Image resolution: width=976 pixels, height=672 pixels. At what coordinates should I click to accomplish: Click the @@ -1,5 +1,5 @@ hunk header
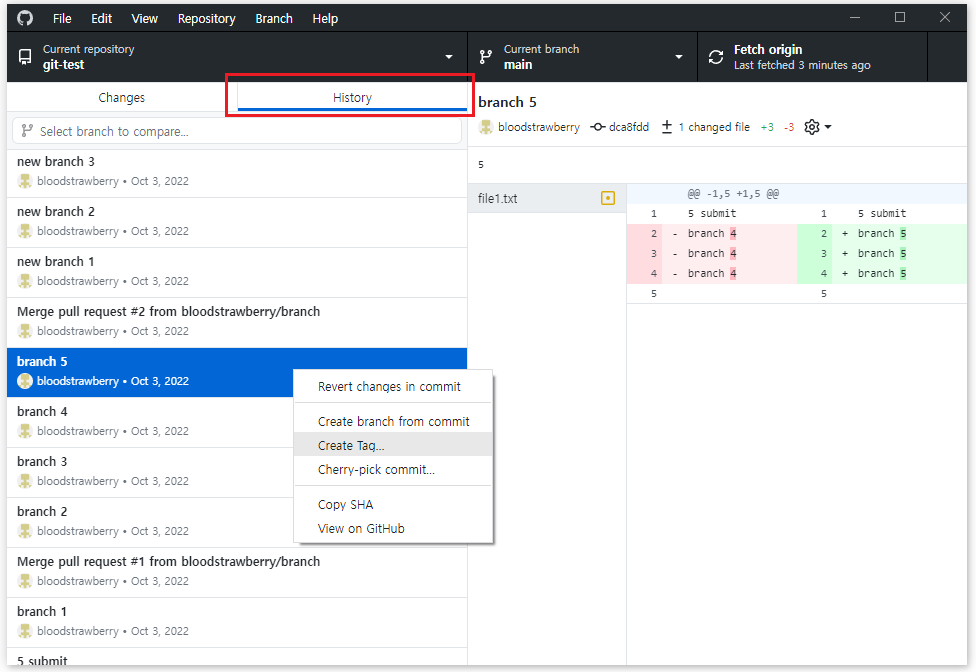733,194
